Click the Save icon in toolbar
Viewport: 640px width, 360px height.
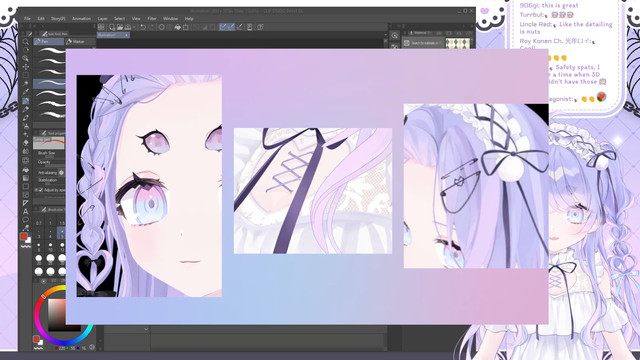pyautogui.click(x=128, y=27)
